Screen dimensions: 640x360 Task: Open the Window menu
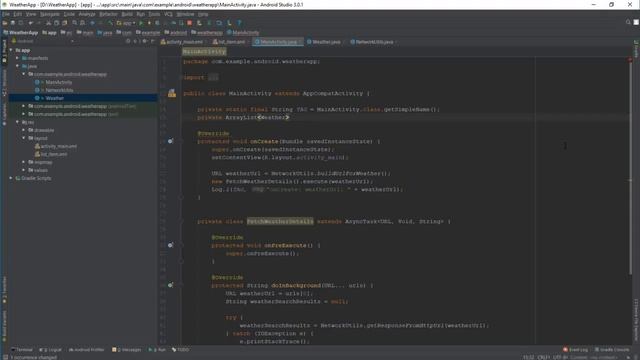point(185,14)
